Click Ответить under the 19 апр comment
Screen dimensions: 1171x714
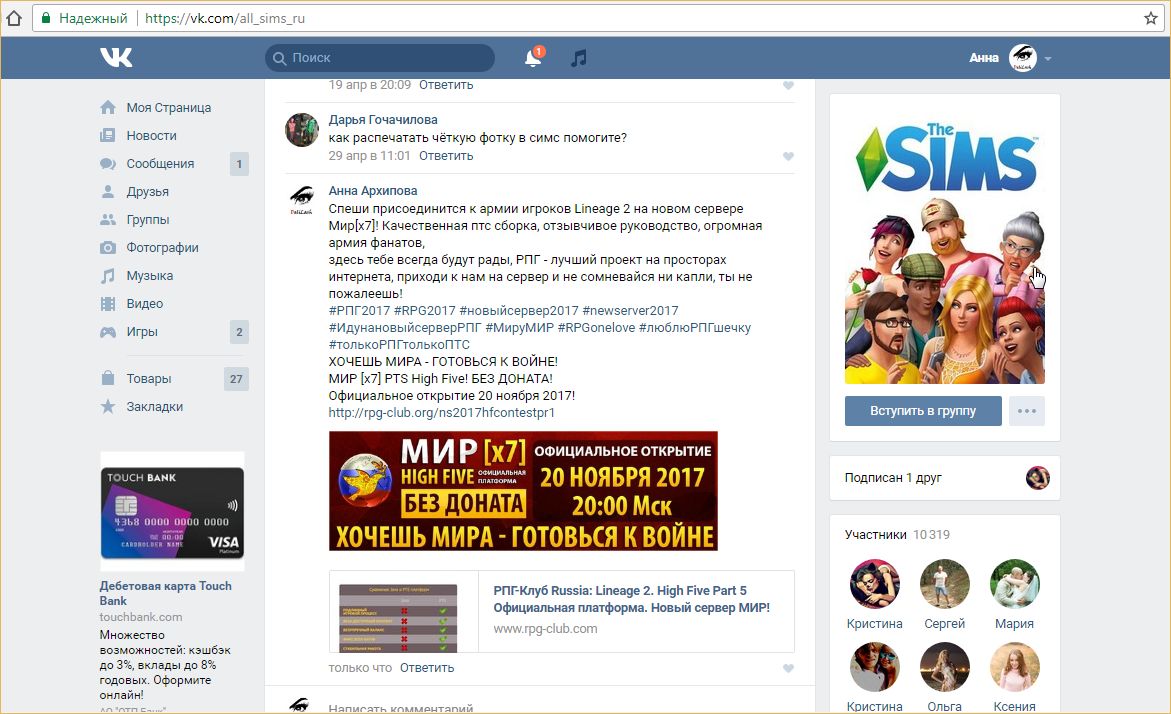pyautogui.click(x=446, y=84)
